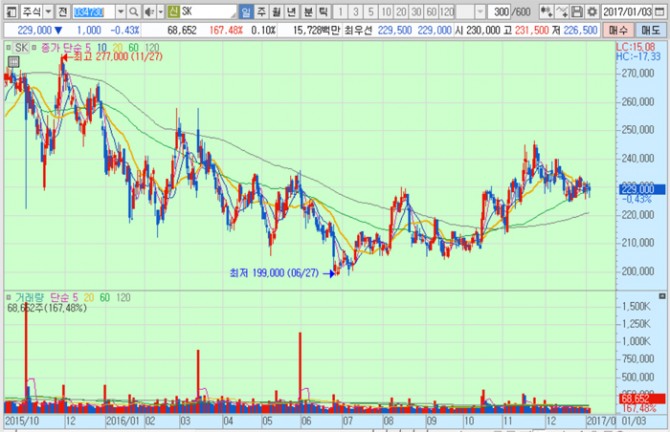Click the stock search magnifier icon

[134, 10]
